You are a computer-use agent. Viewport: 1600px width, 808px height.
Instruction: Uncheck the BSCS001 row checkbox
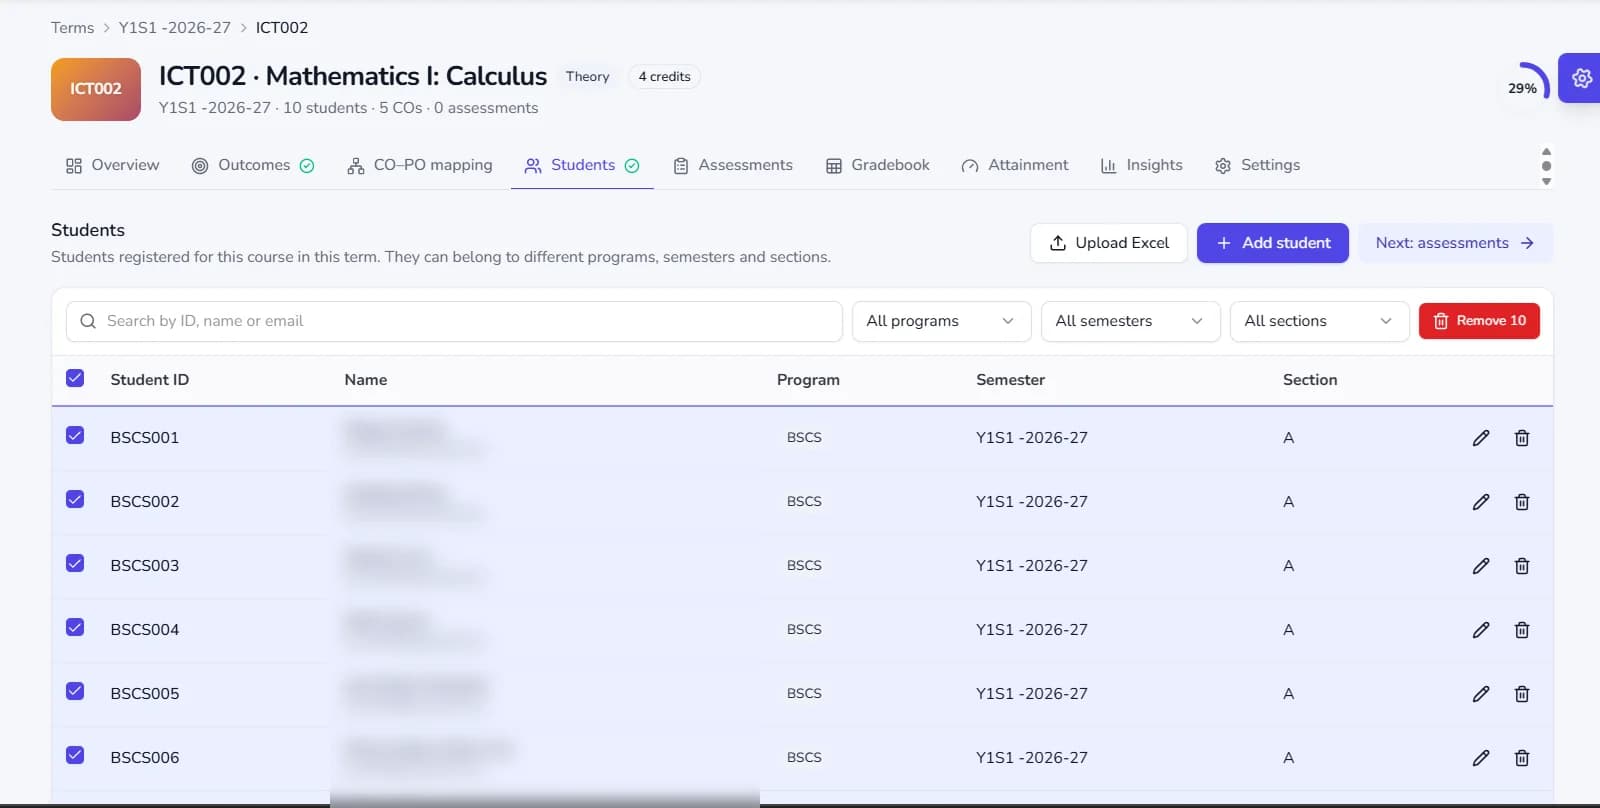click(x=75, y=435)
